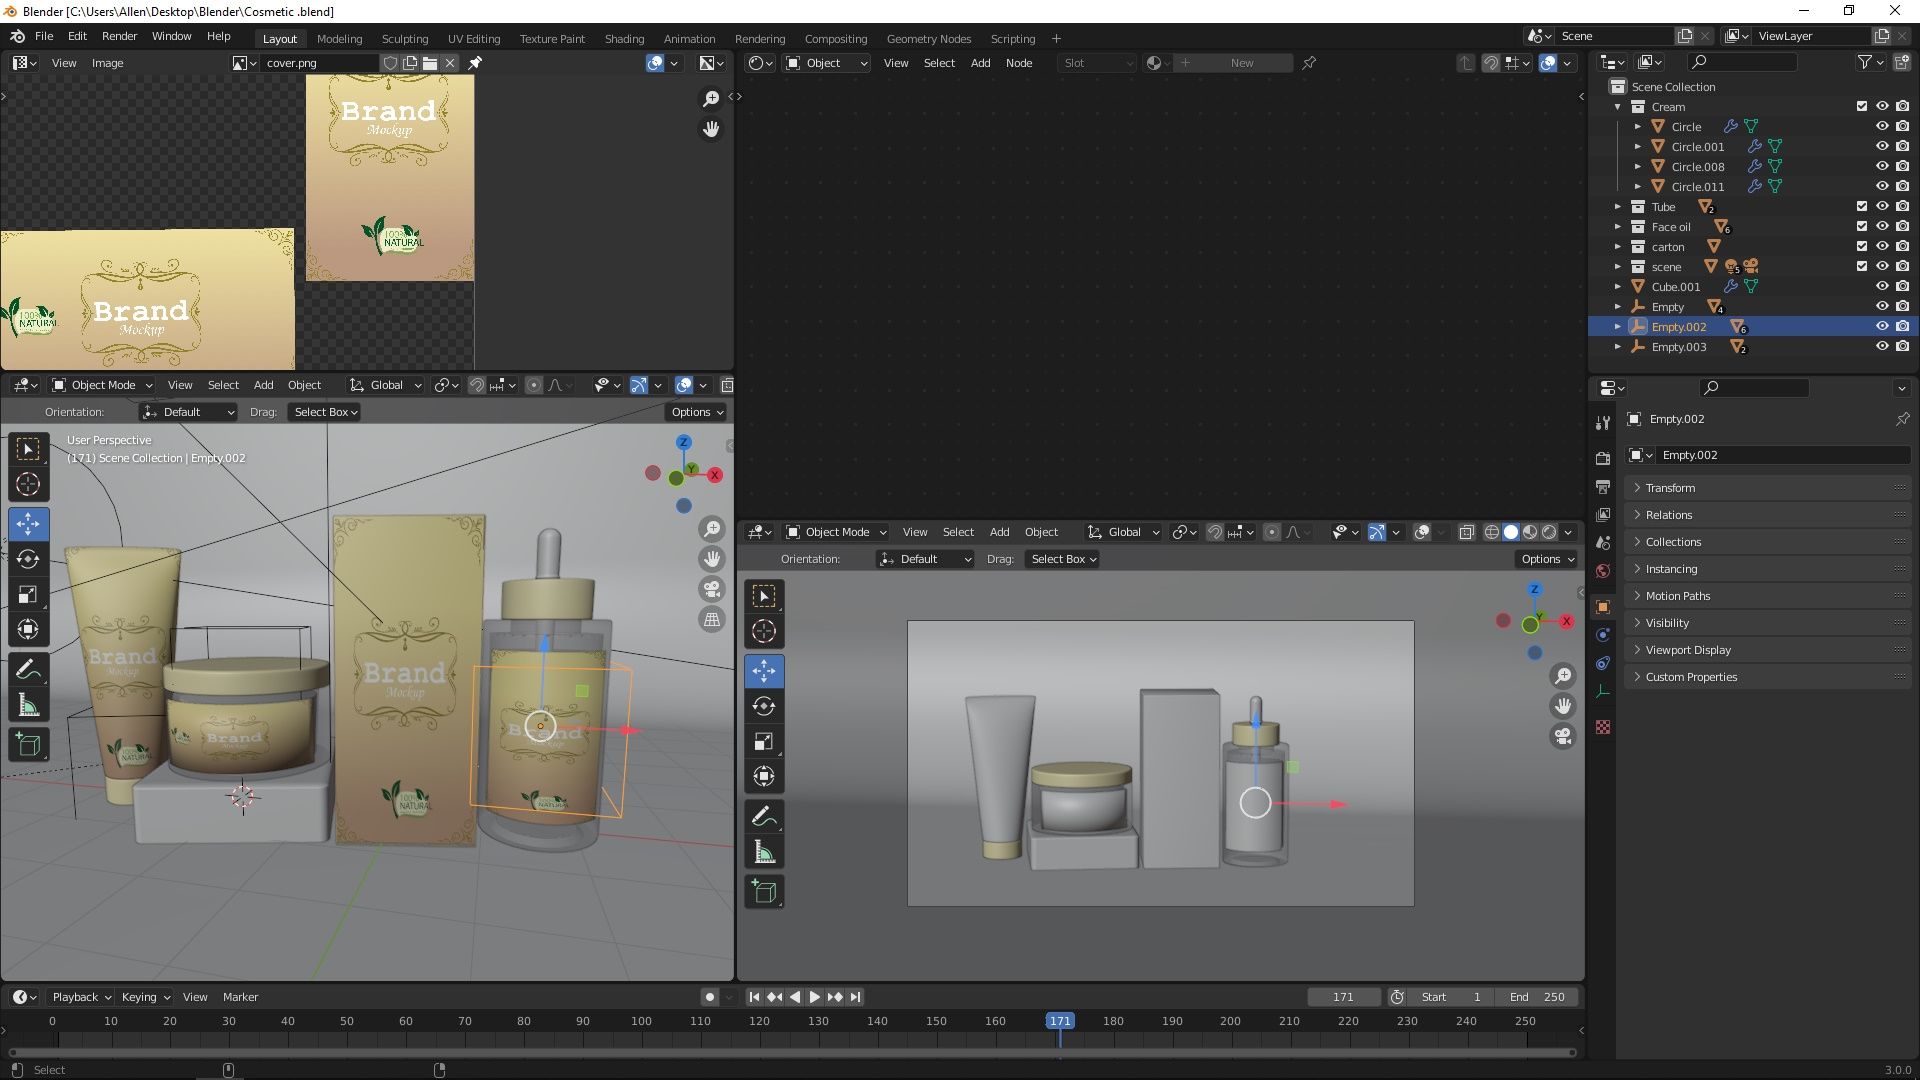The height and width of the screenshot is (1080, 1920).
Task: Expand the Tube collection in the outliner
Action: (1618, 207)
